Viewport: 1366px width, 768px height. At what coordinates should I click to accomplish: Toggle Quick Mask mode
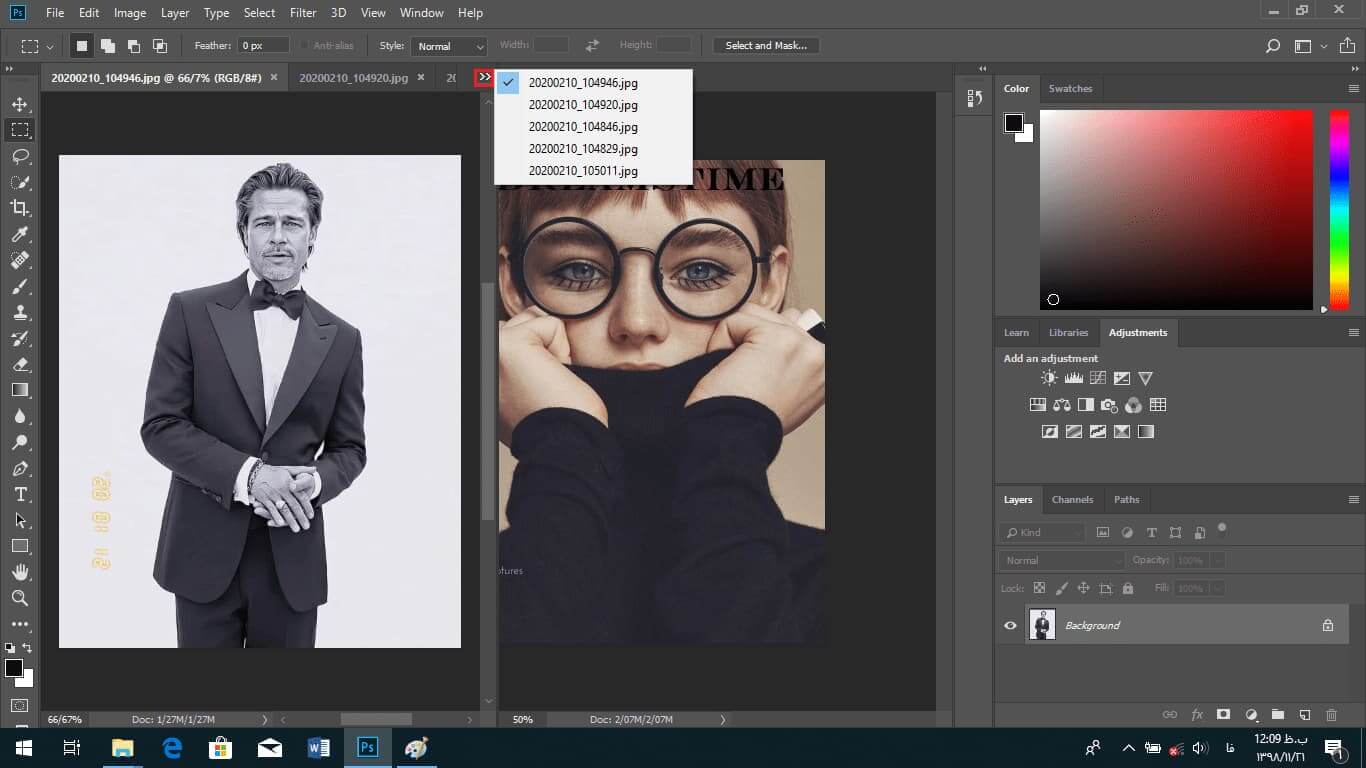pyautogui.click(x=20, y=706)
